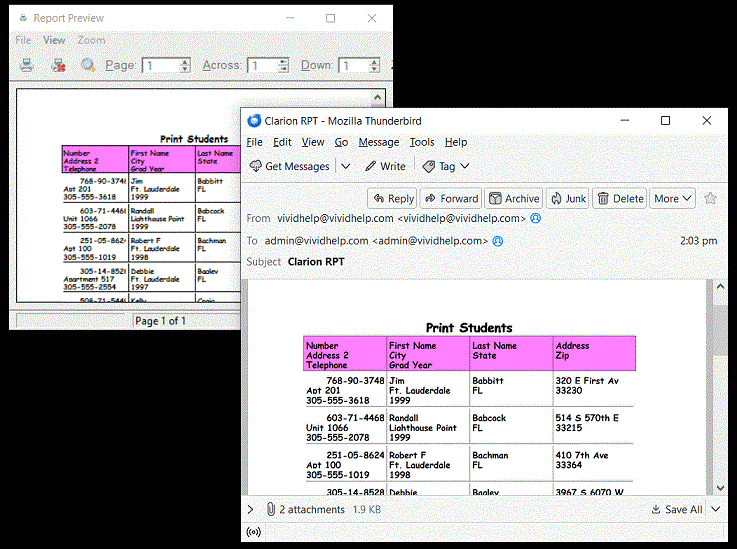
Task: Click the cancel print icon in Report Preview
Action: (x=58, y=65)
